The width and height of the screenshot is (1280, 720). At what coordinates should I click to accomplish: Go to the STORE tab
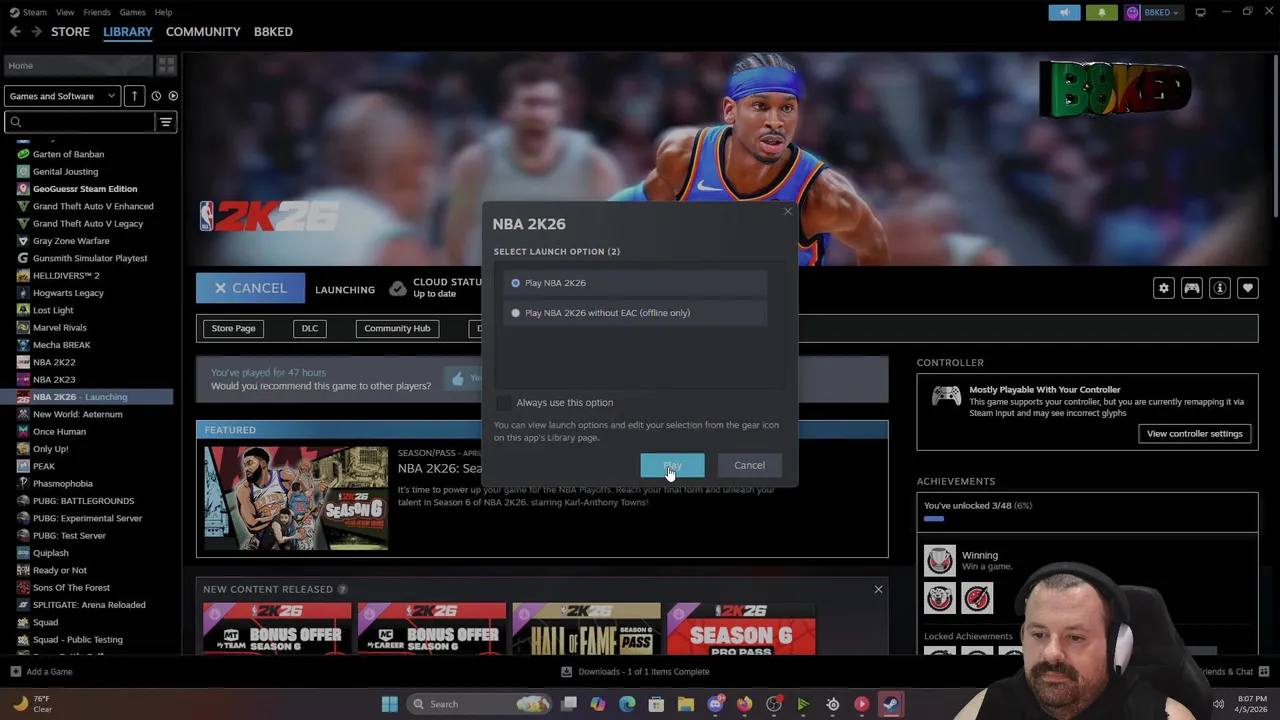click(70, 32)
